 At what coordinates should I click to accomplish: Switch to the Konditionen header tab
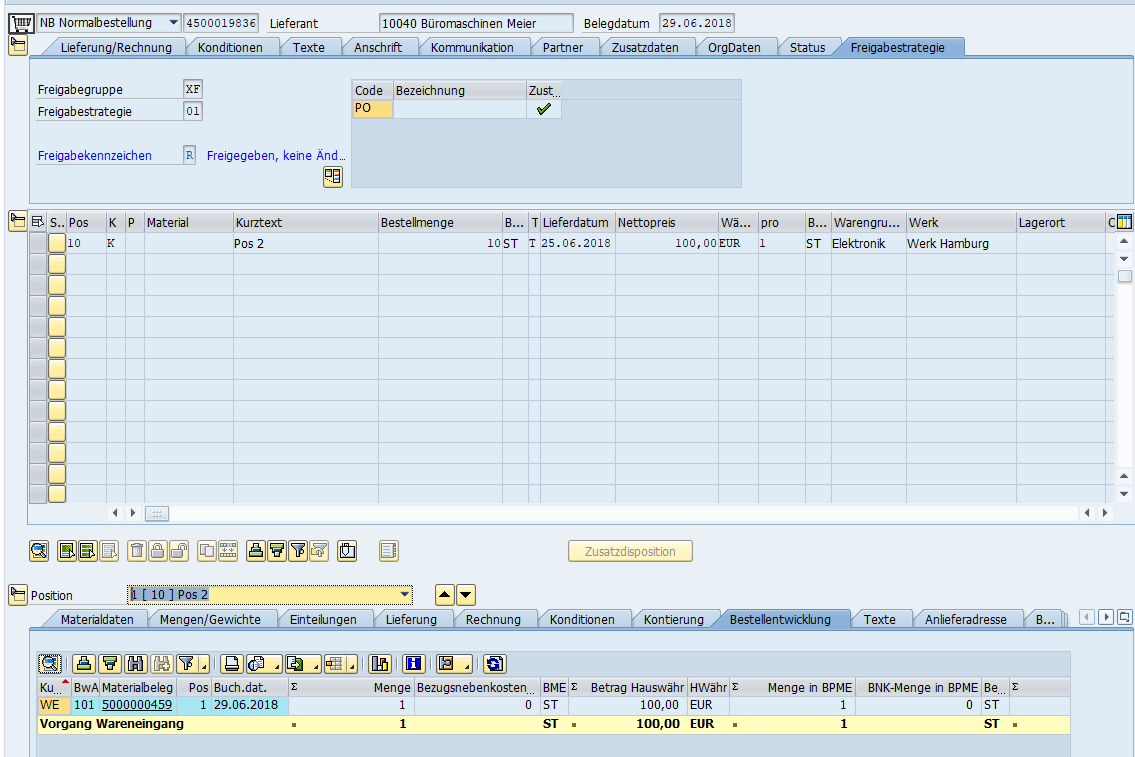pyautogui.click(x=230, y=47)
